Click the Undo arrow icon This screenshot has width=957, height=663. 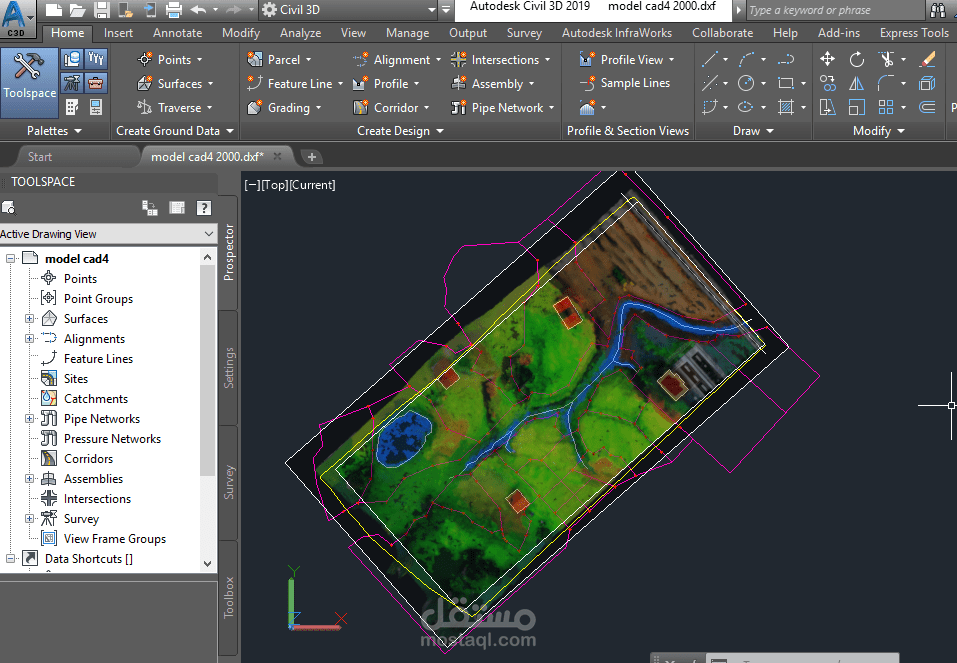point(198,10)
